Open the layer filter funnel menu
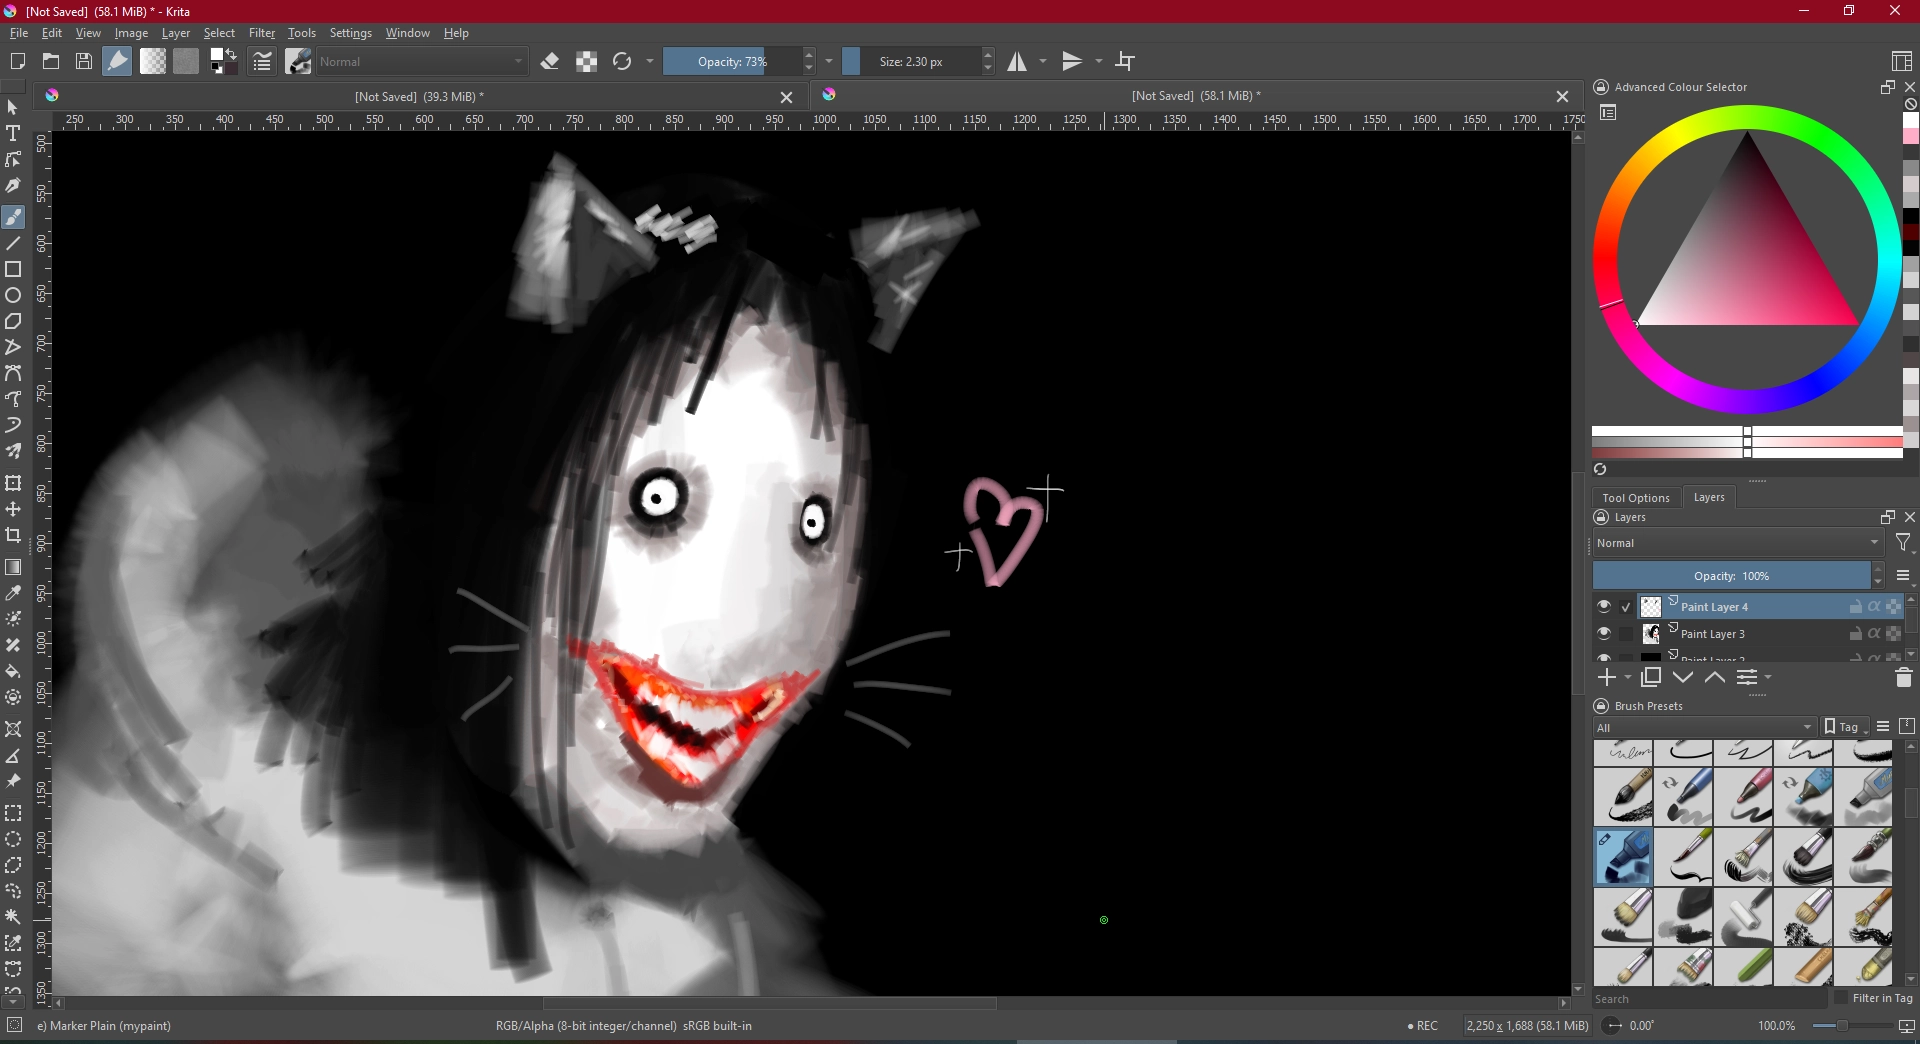The width and height of the screenshot is (1920, 1044). [1904, 543]
